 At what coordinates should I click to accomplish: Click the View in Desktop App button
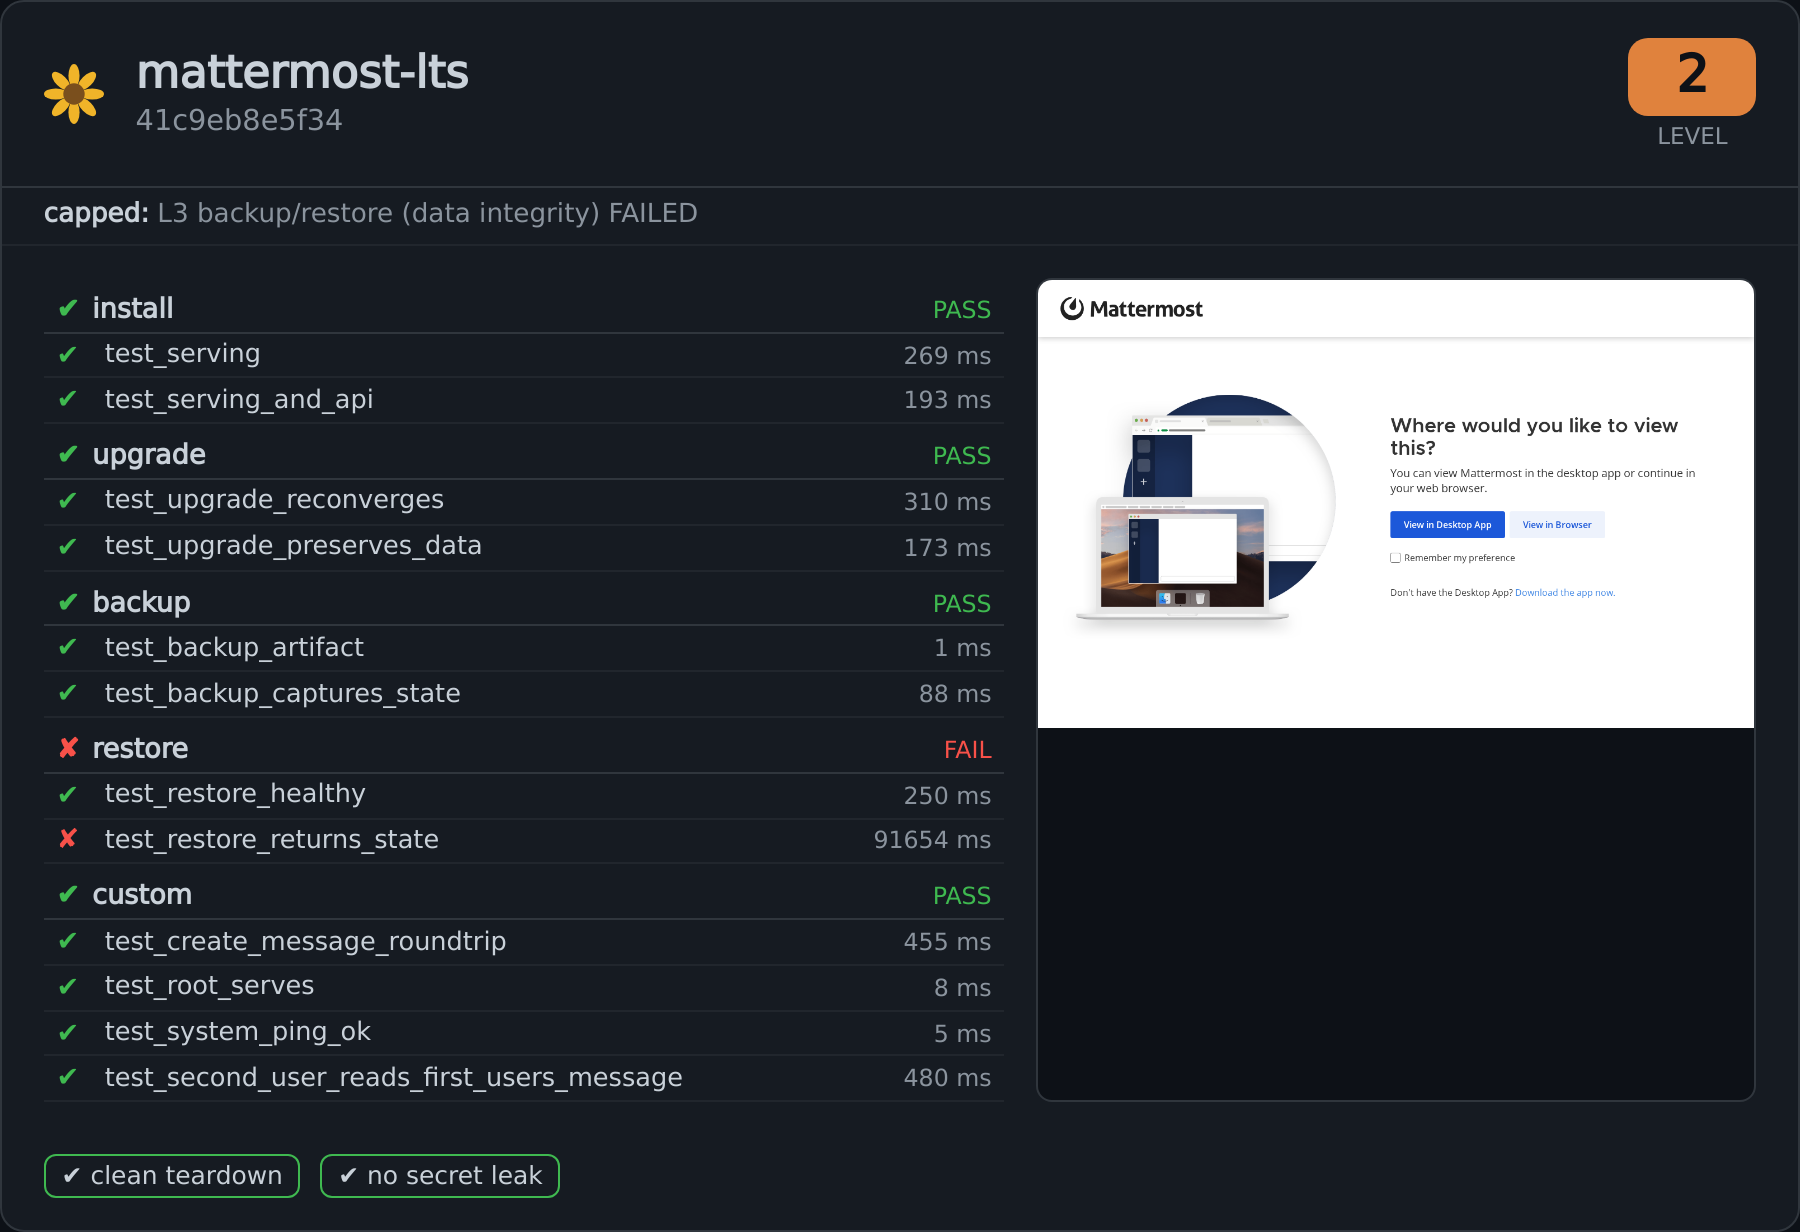[x=1447, y=525]
